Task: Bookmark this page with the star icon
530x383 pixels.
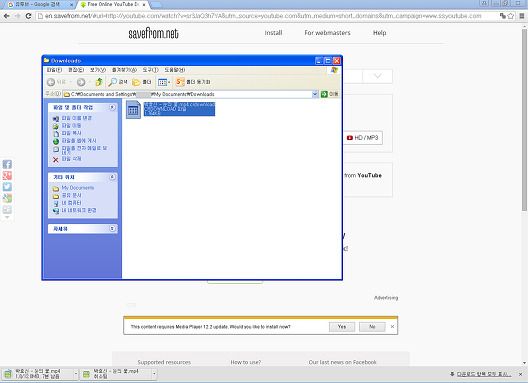Action: (x=511, y=16)
